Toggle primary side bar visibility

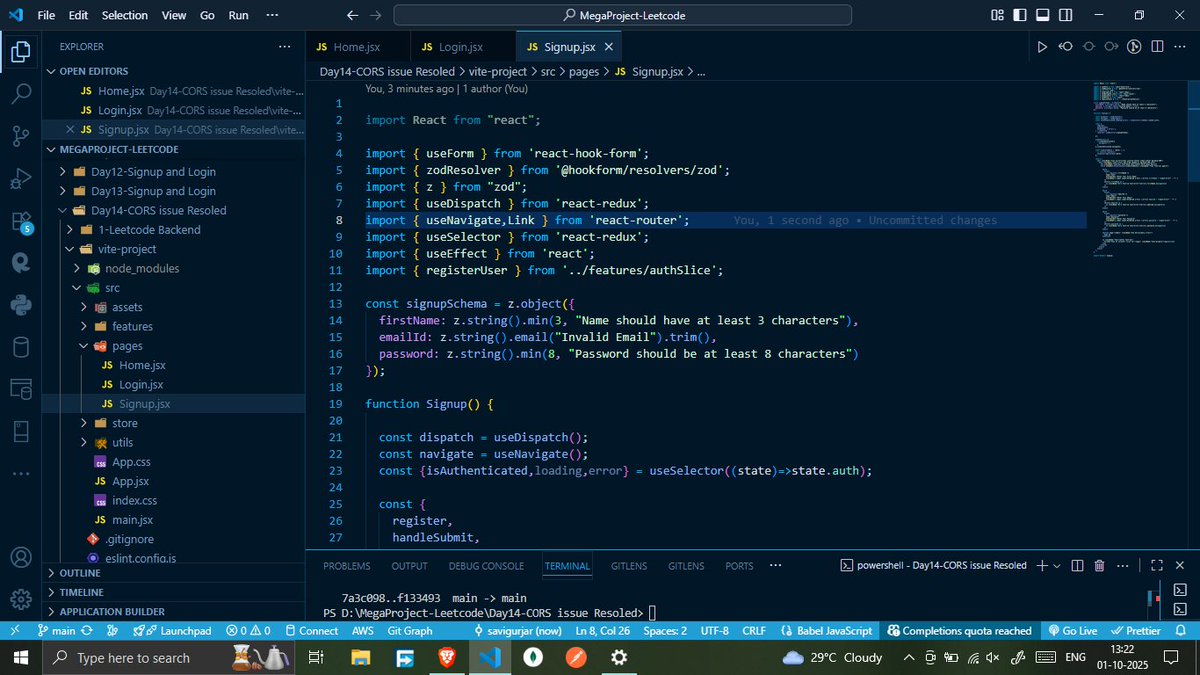pos(1019,15)
